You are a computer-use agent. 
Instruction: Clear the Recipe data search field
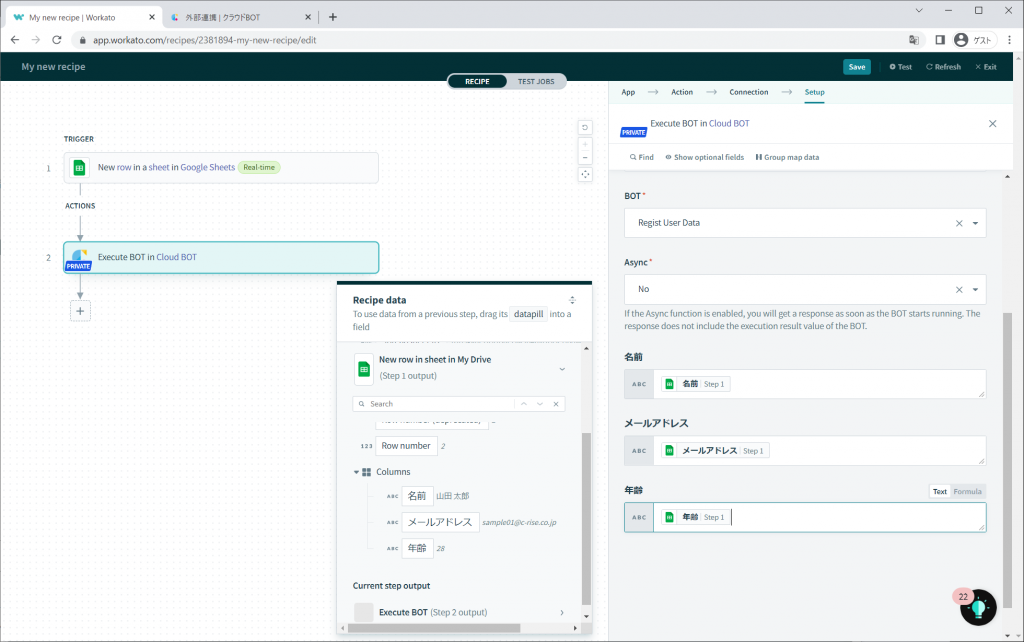(556, 404)
